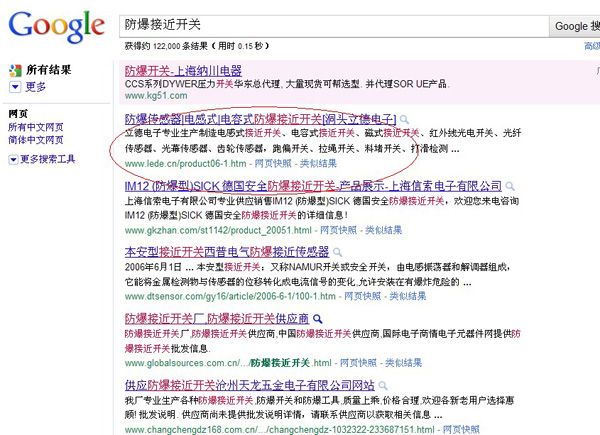
Task: Expand the 更多 dropdown arrow in sidebar
Action: coord(15,87)
